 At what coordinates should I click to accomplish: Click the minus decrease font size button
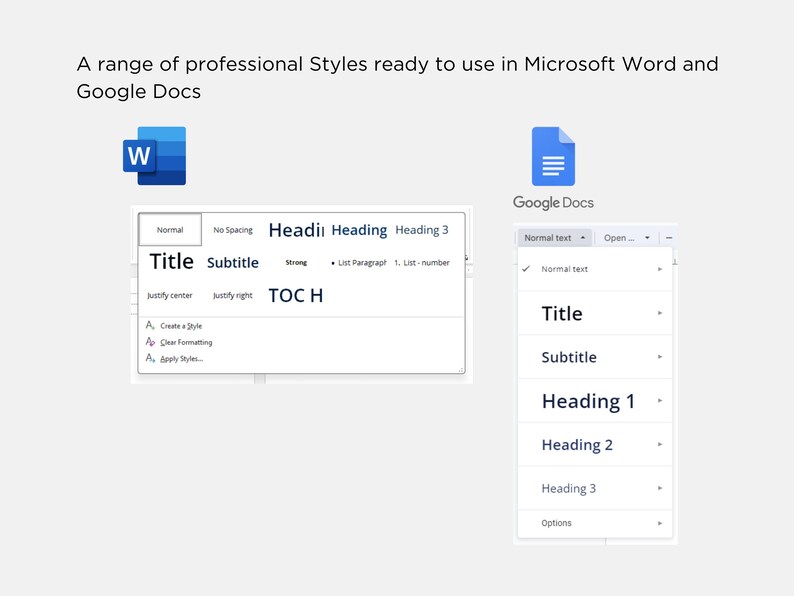tap(669, 237)
